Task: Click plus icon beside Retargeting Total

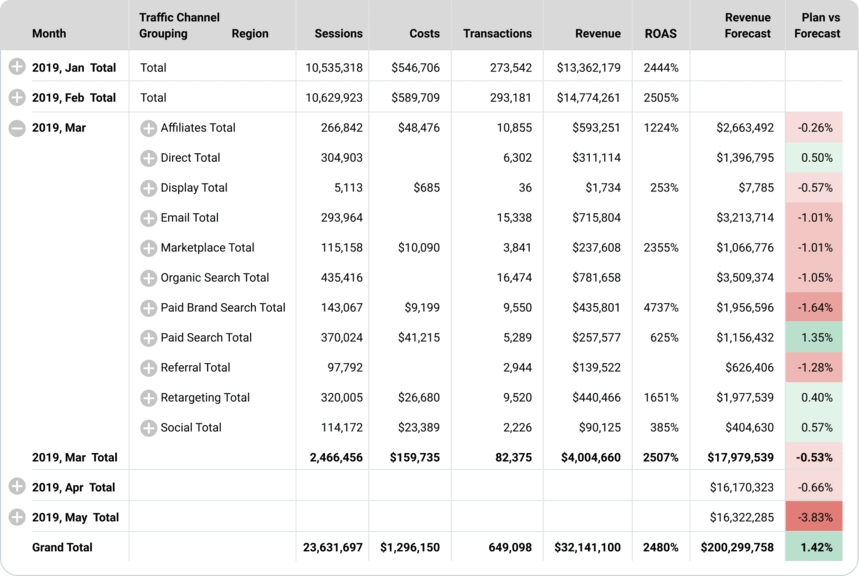Action: click(148, 398)
